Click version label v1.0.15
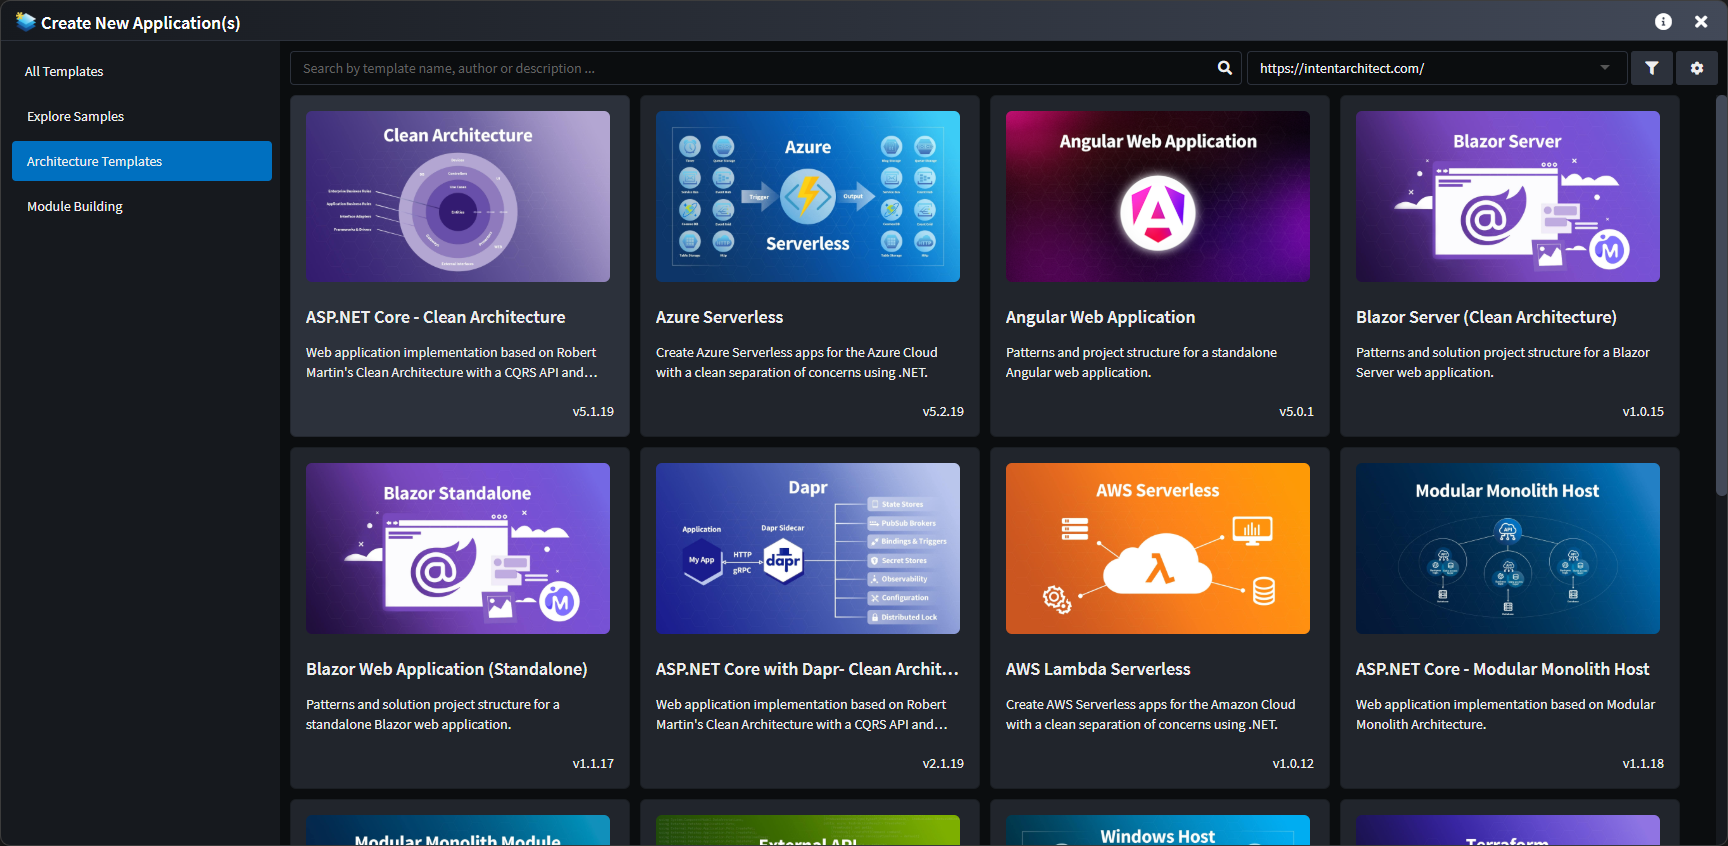Image resolution: width=1728 pixels, height=846 pixels. coord(1643,411)
